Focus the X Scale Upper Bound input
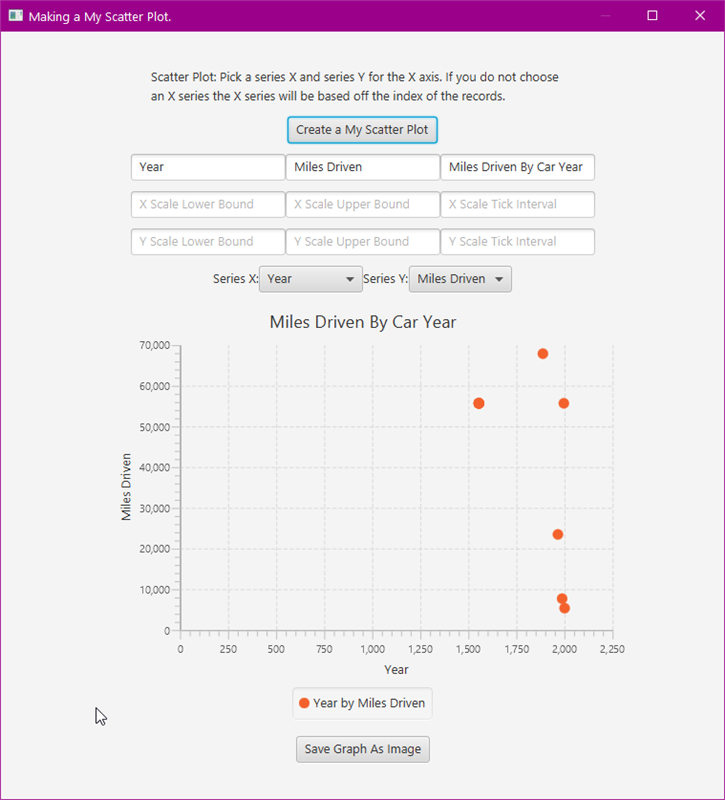 click(362, 204)
